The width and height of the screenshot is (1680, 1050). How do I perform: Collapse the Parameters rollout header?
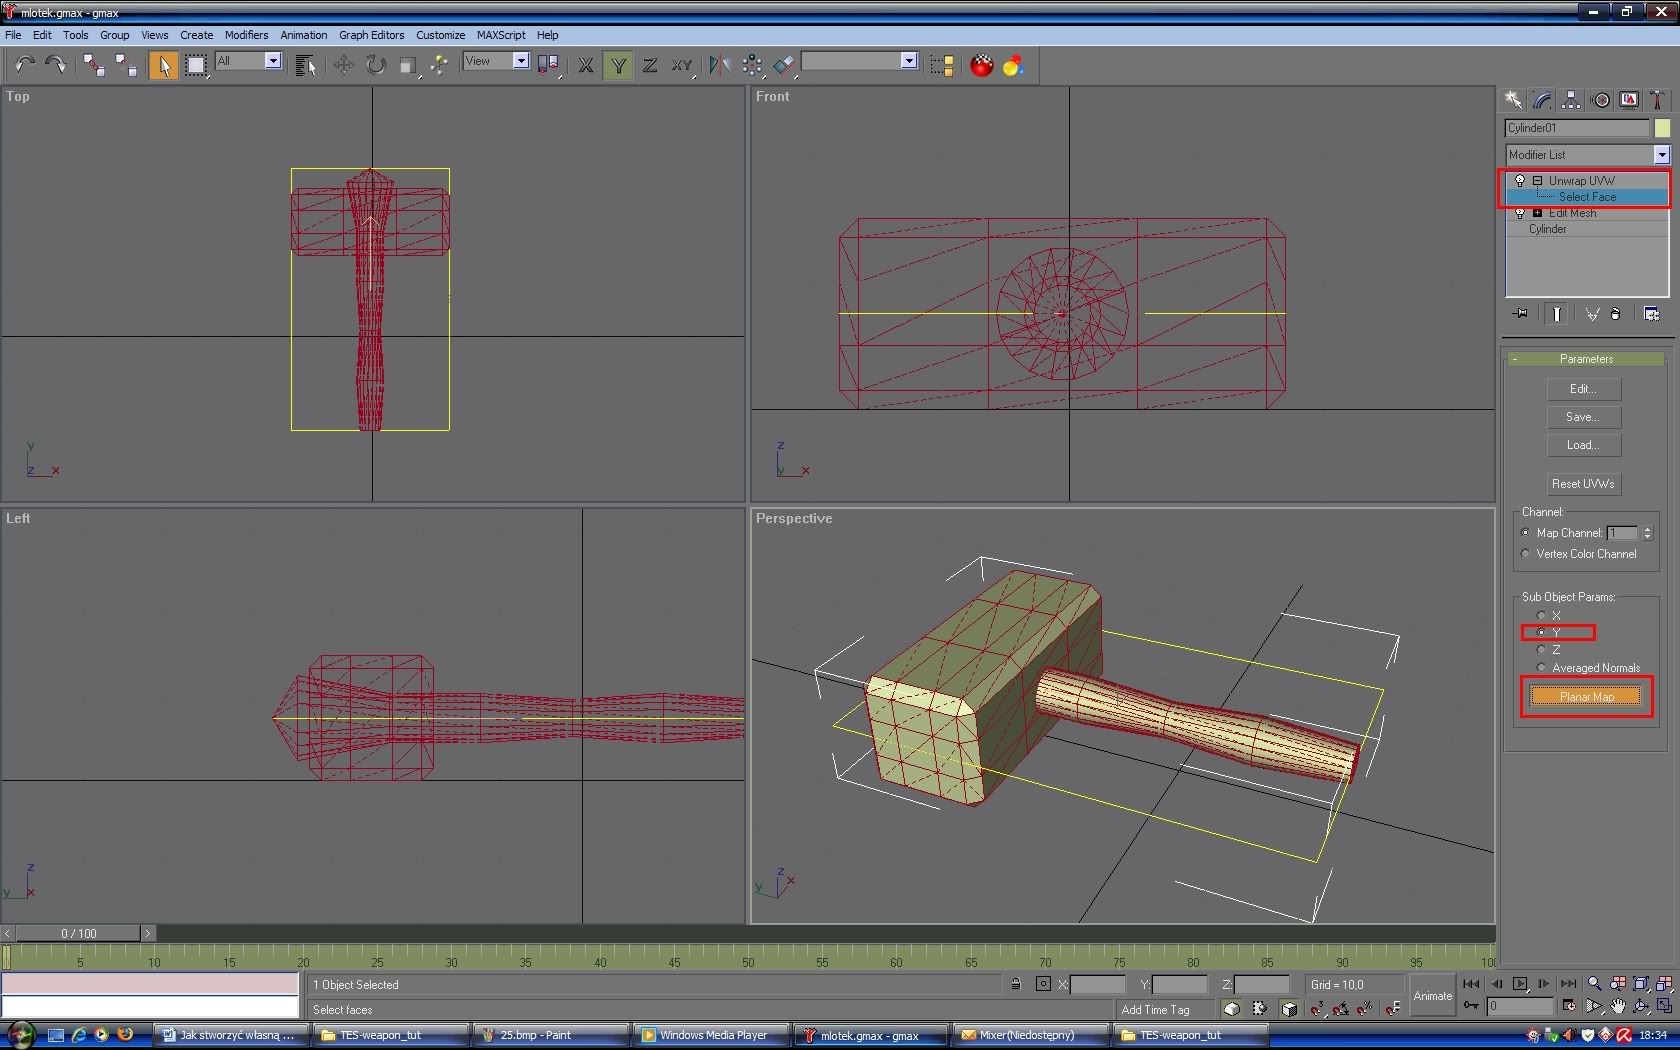(1586, 359)
